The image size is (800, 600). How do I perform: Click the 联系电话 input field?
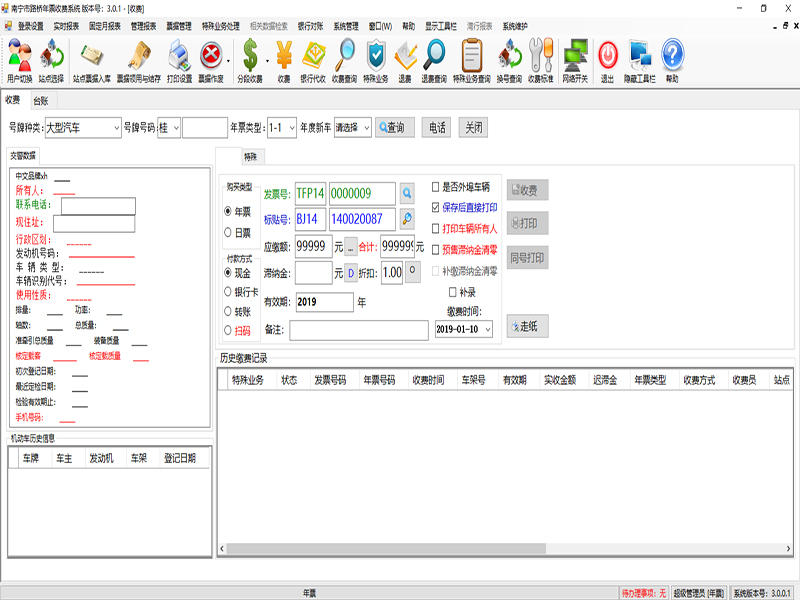98,206
